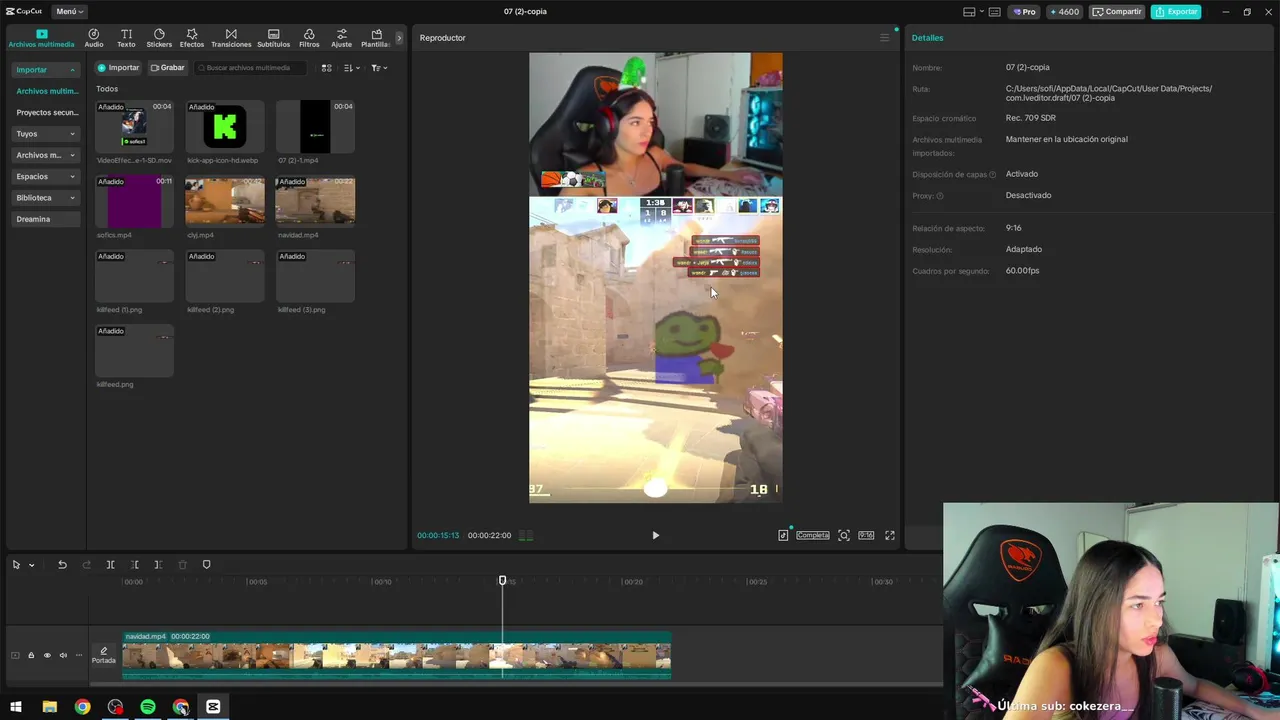Select 07 (2)-1.mp4 thumbnail

[315, 127]
